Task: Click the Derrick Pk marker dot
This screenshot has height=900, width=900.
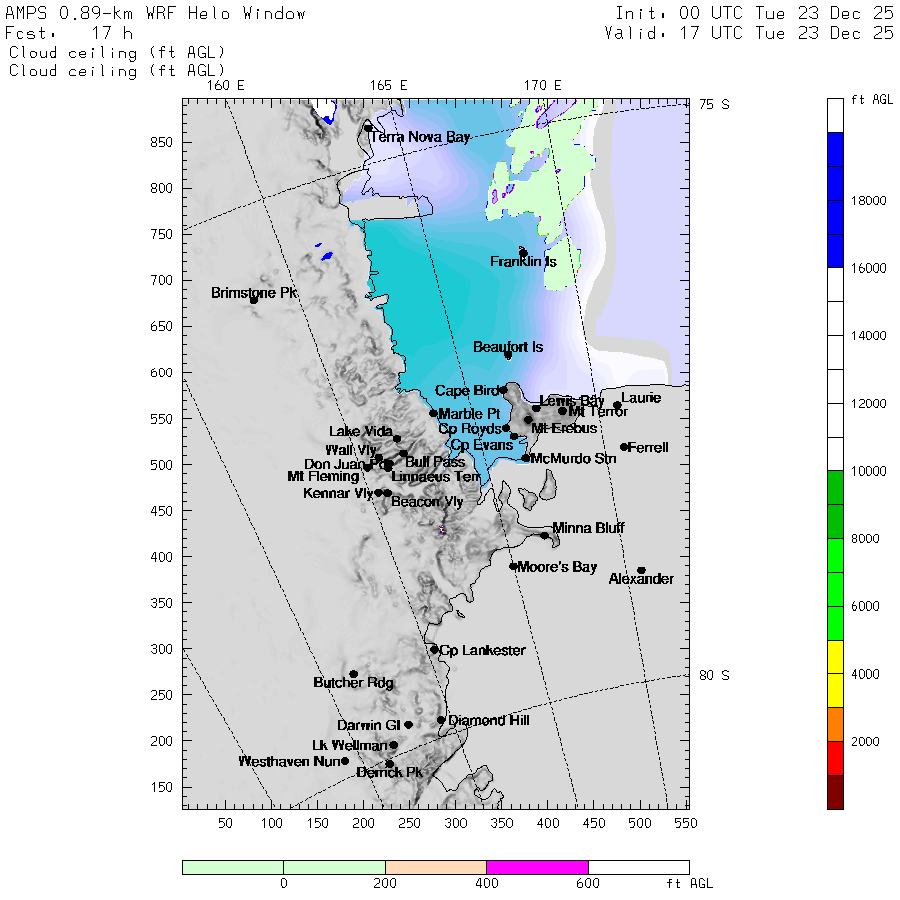Action: coord(390,764)
